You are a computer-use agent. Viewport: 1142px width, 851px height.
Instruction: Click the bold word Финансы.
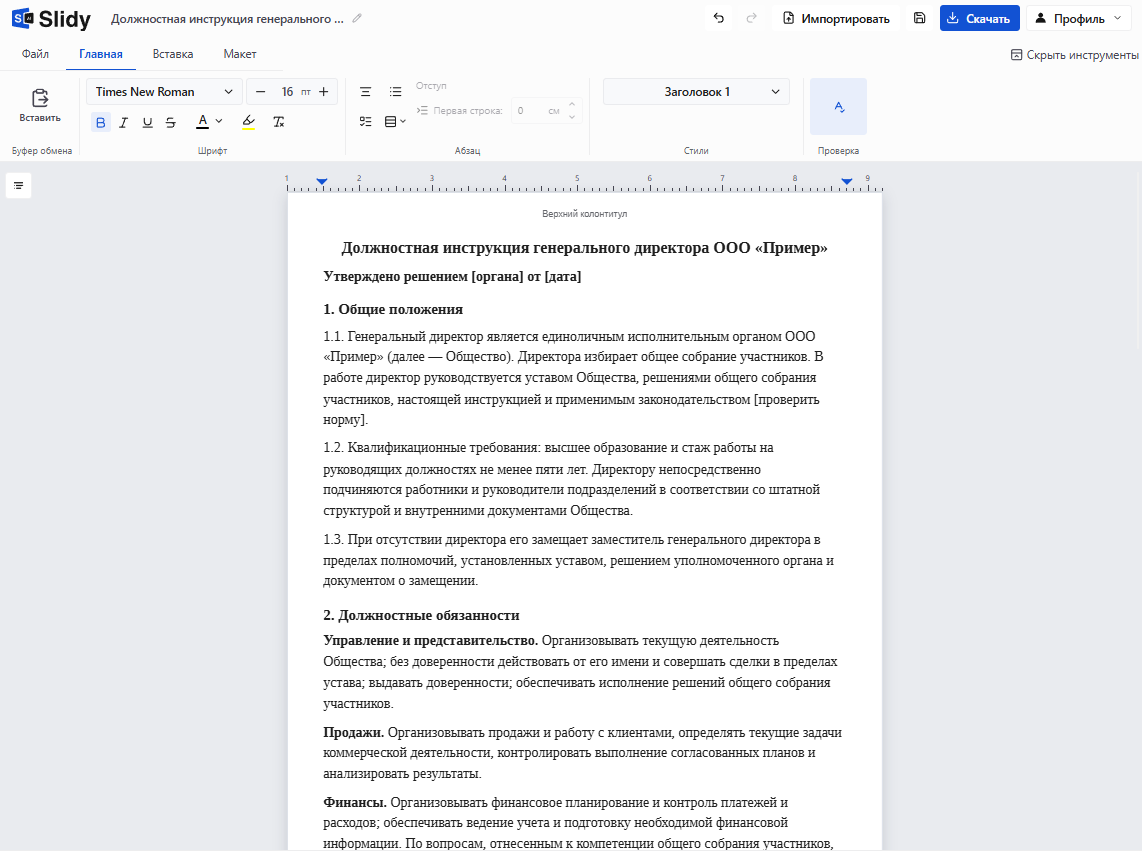(x=355, y=803)
